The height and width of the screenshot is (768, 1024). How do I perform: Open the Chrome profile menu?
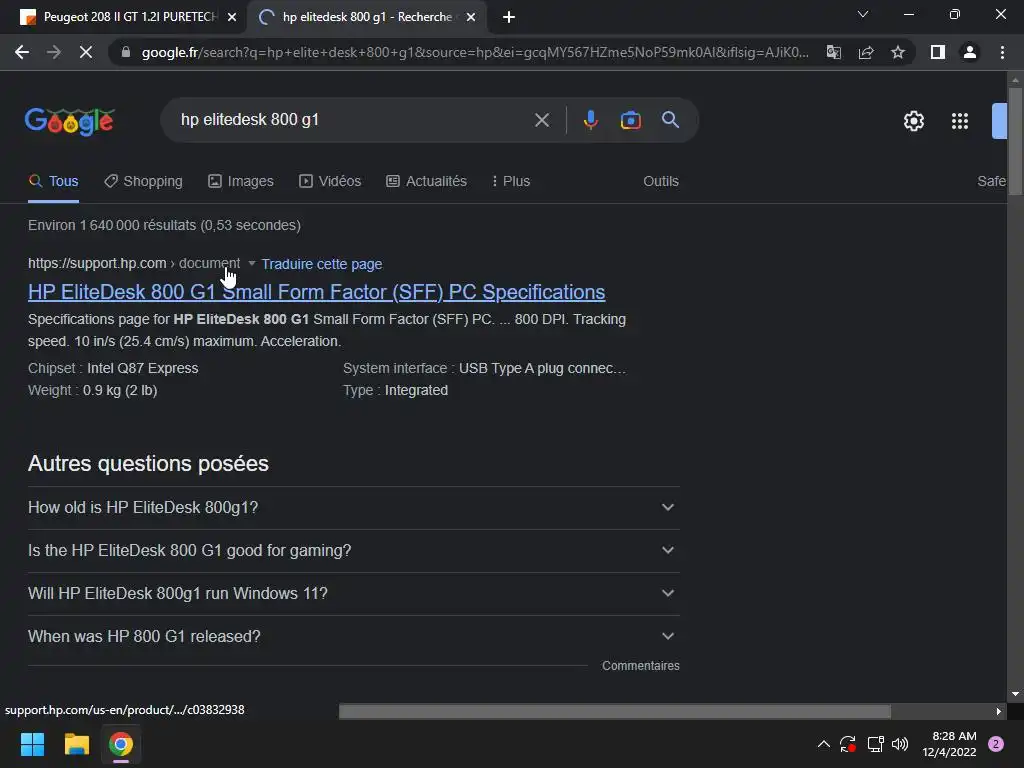coord(970,52)
